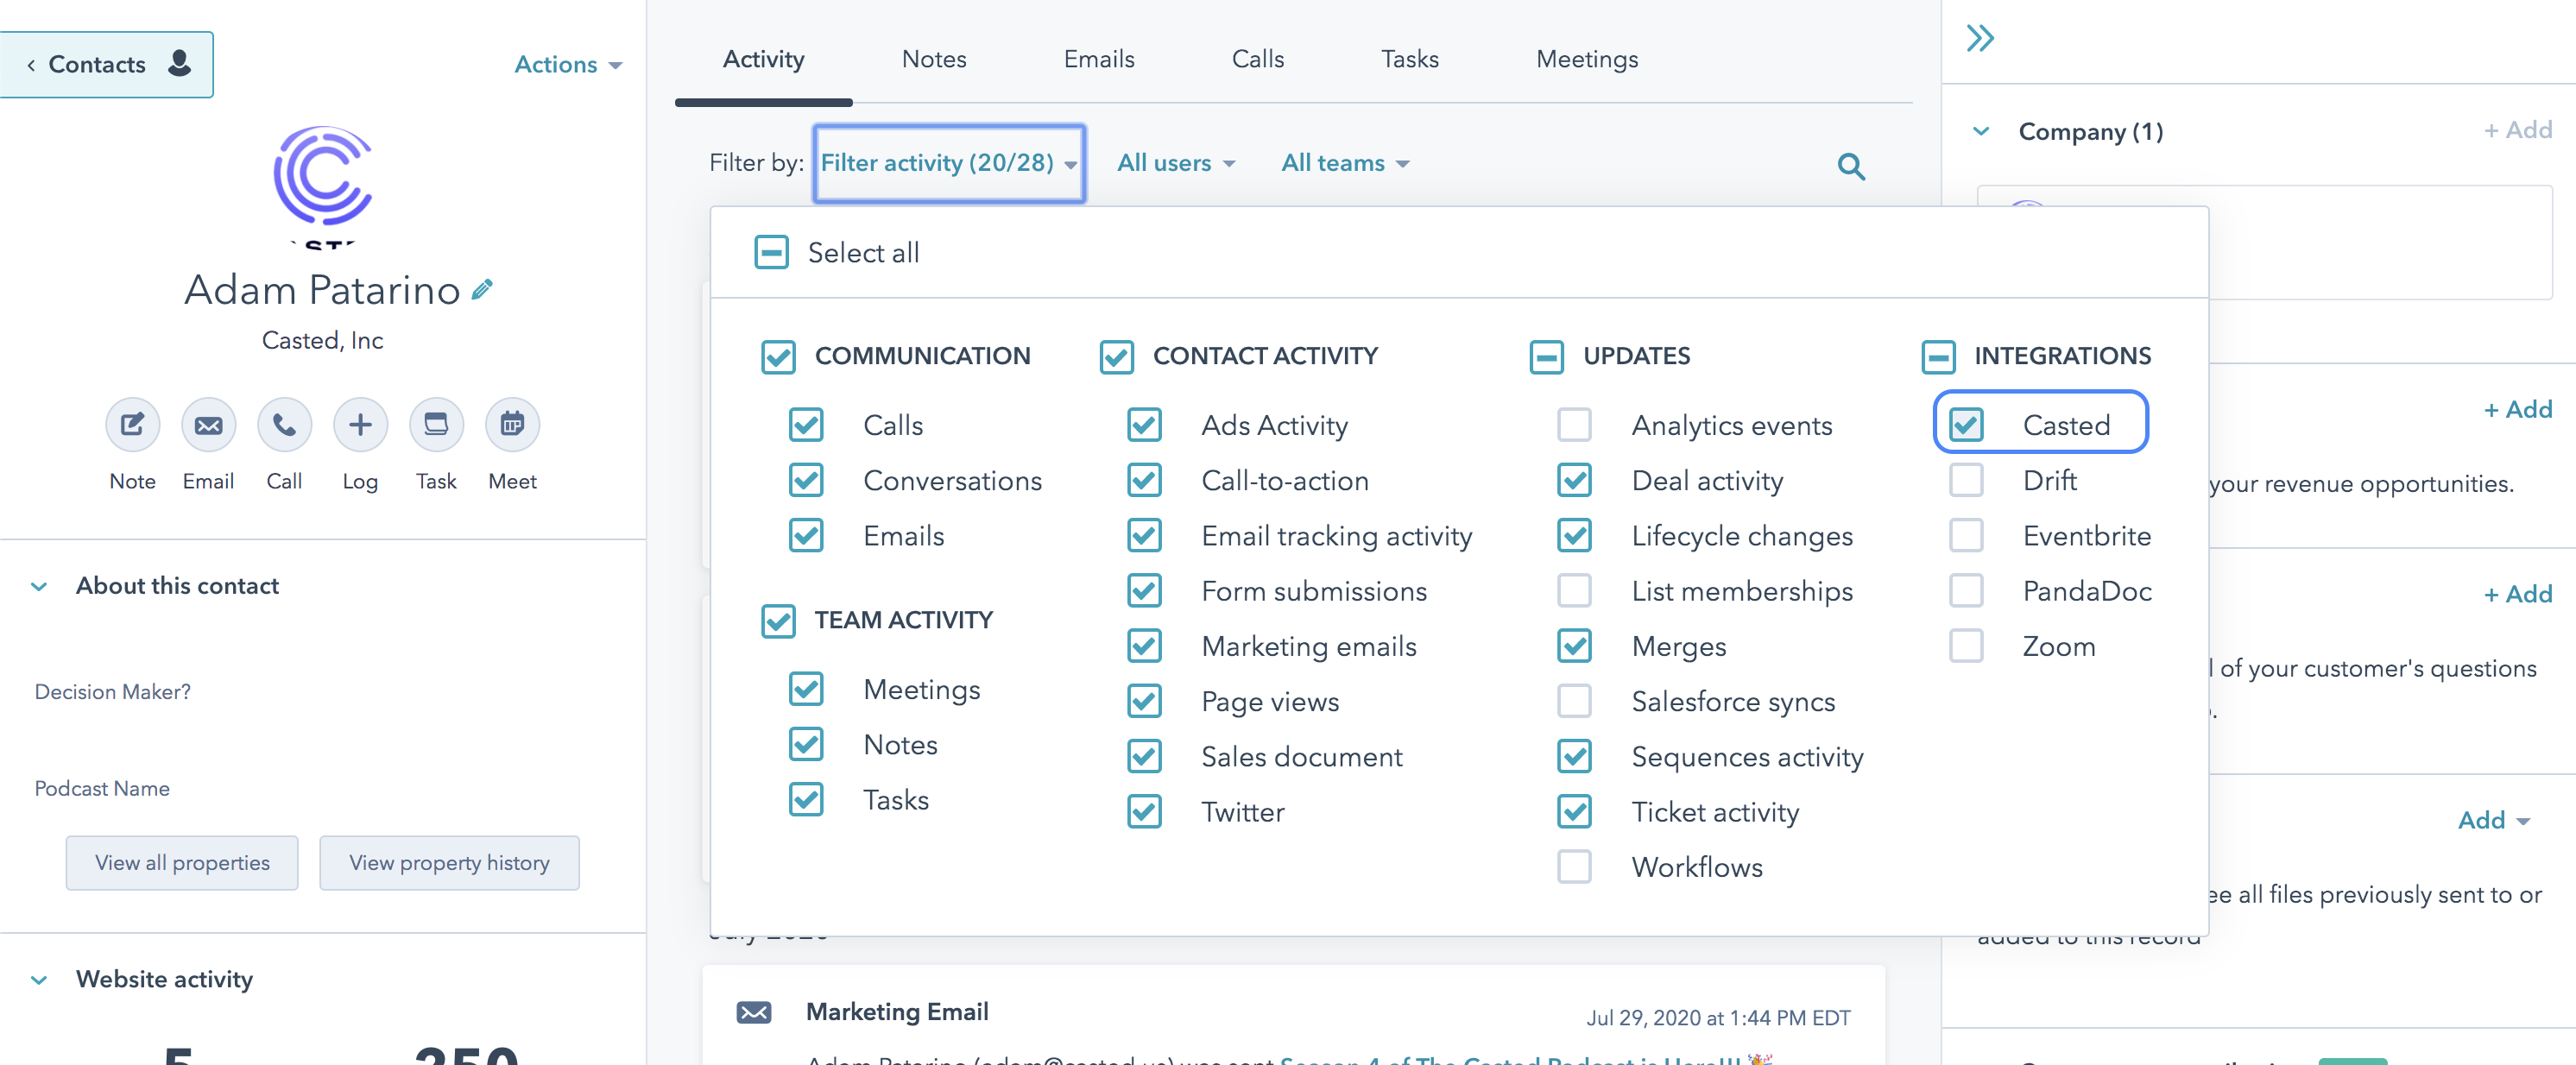The height and width of the screenshot is (1065, 2576).
Task: Open the All teams dropdown
Action: [x=1345, y=163]
